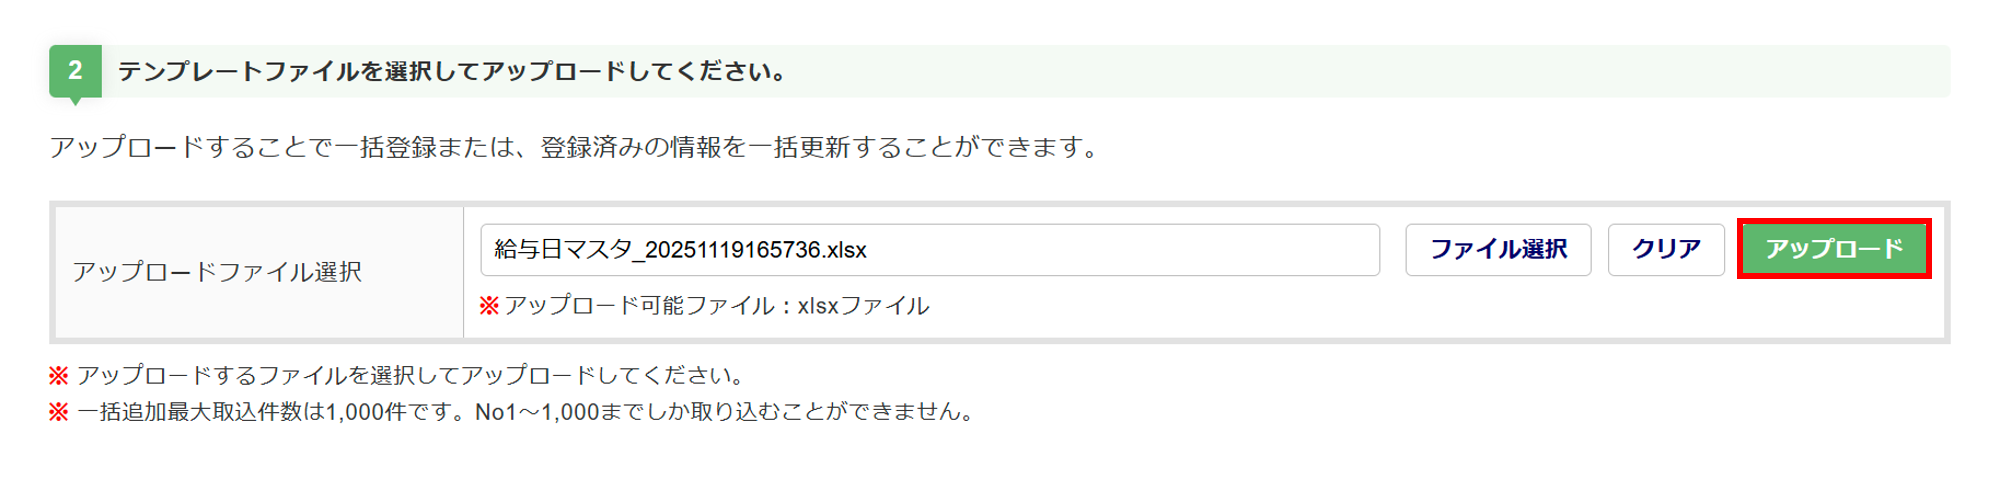Open file chooser with ファイル選択 button

1497,249
